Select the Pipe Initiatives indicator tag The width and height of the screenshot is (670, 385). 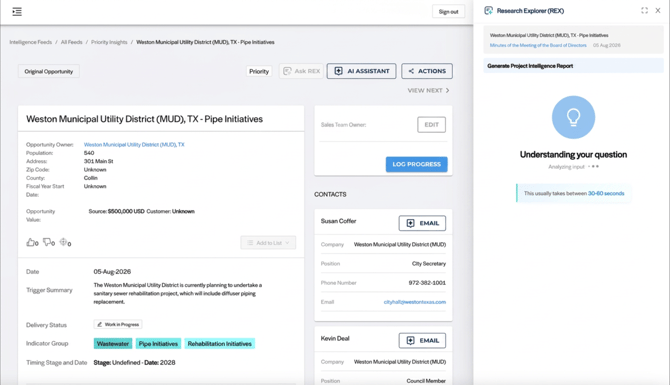click(158, 344)
